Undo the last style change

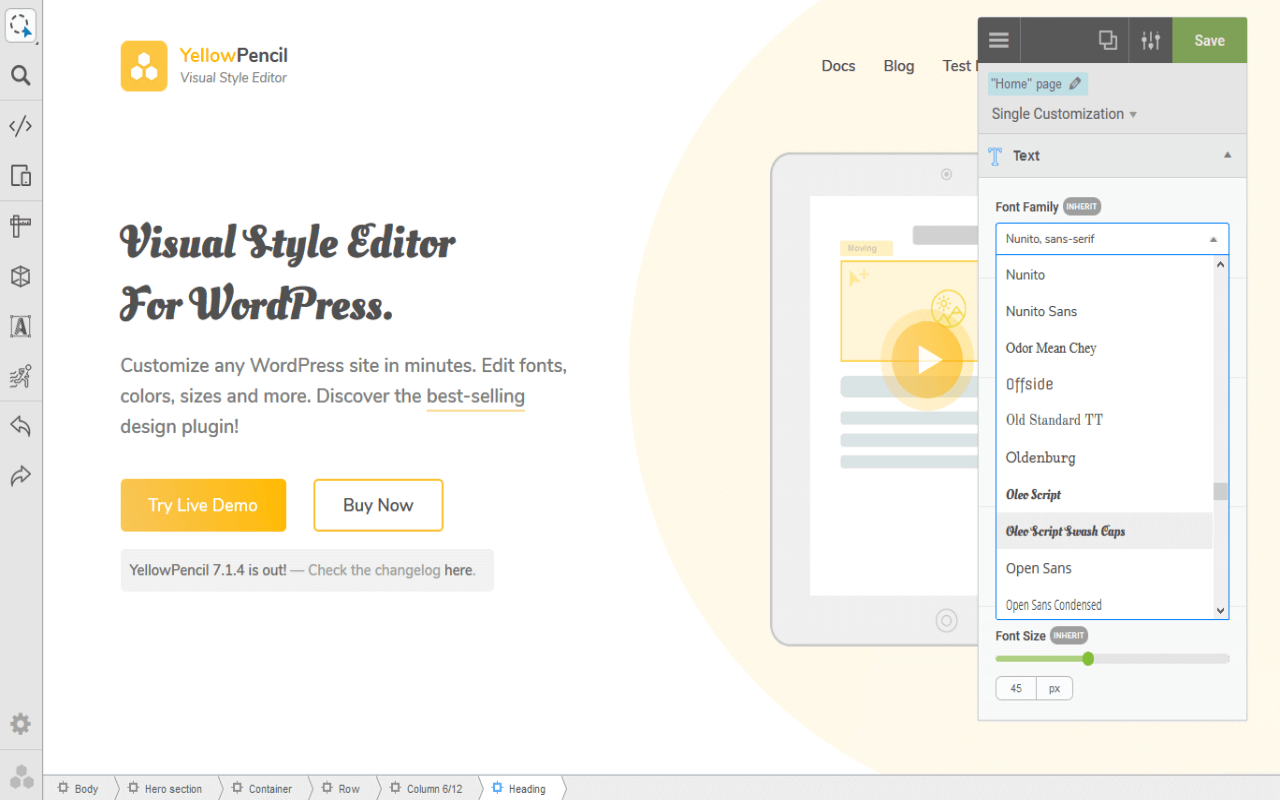tap(20, 426)
